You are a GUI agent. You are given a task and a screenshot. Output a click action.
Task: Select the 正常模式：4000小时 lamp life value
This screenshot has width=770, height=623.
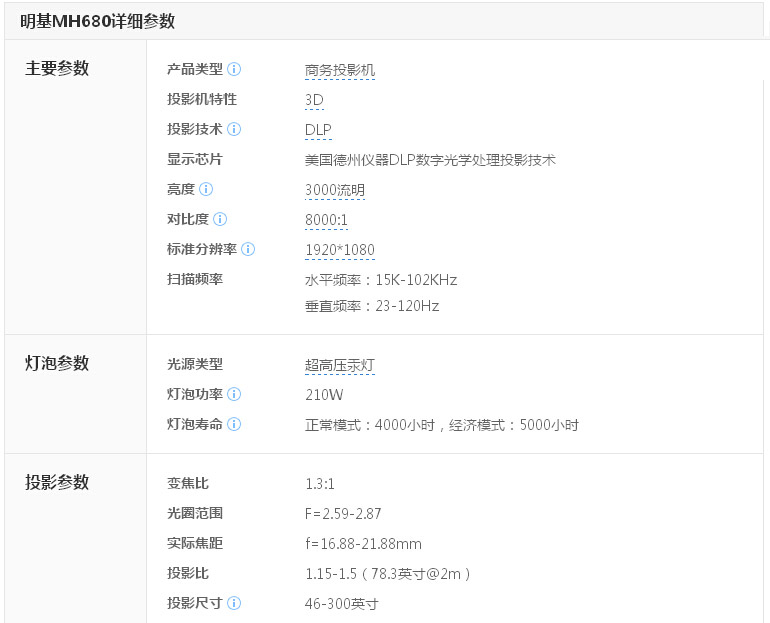tap(442, 425)
